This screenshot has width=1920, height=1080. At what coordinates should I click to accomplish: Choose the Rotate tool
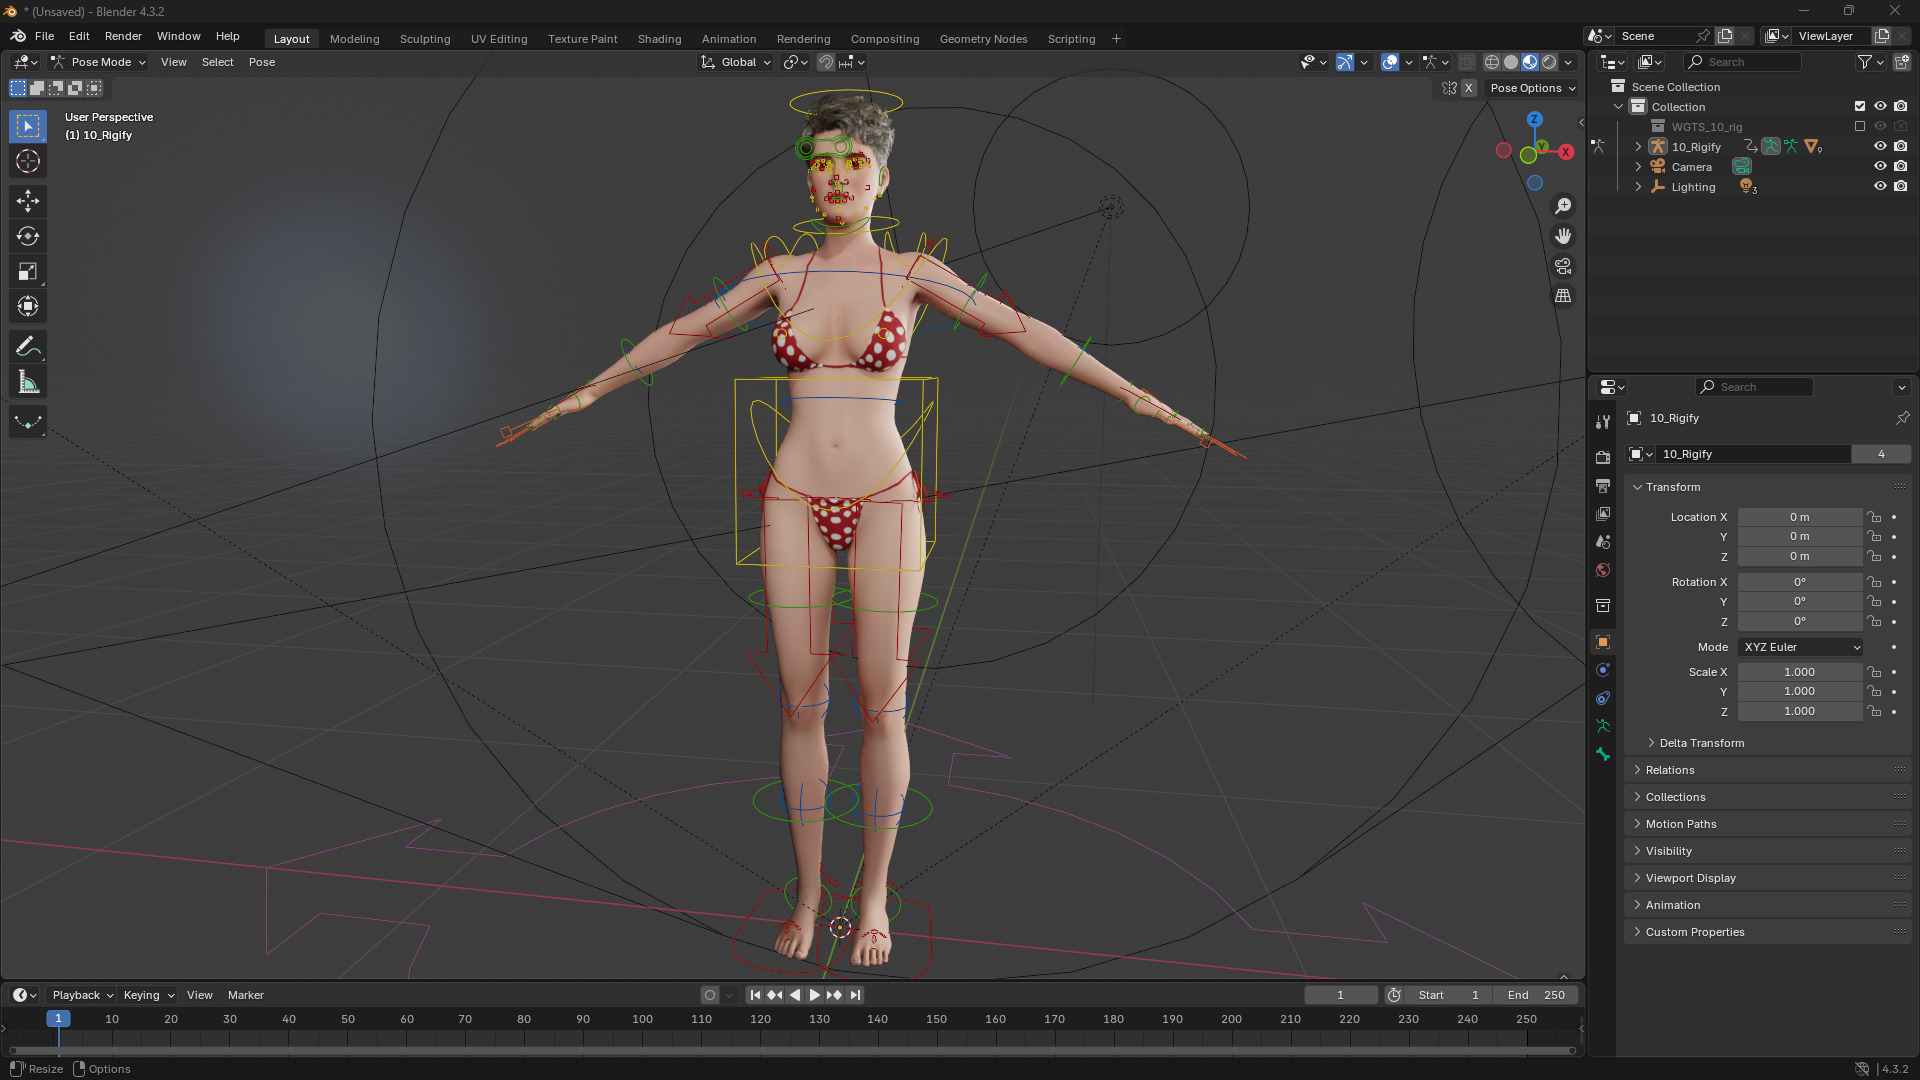[x=28, y=236]
